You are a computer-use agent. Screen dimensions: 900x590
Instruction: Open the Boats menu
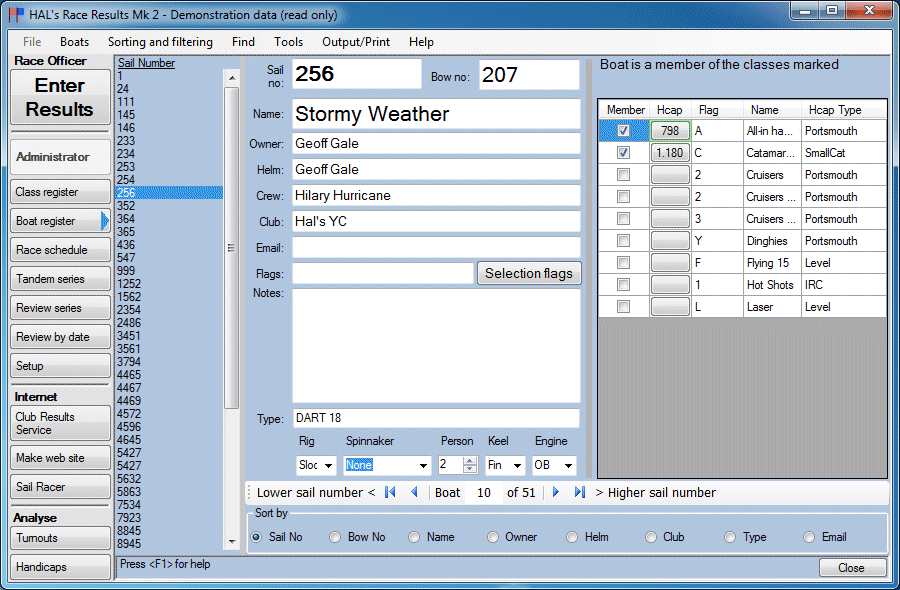[x=75, y=42]
